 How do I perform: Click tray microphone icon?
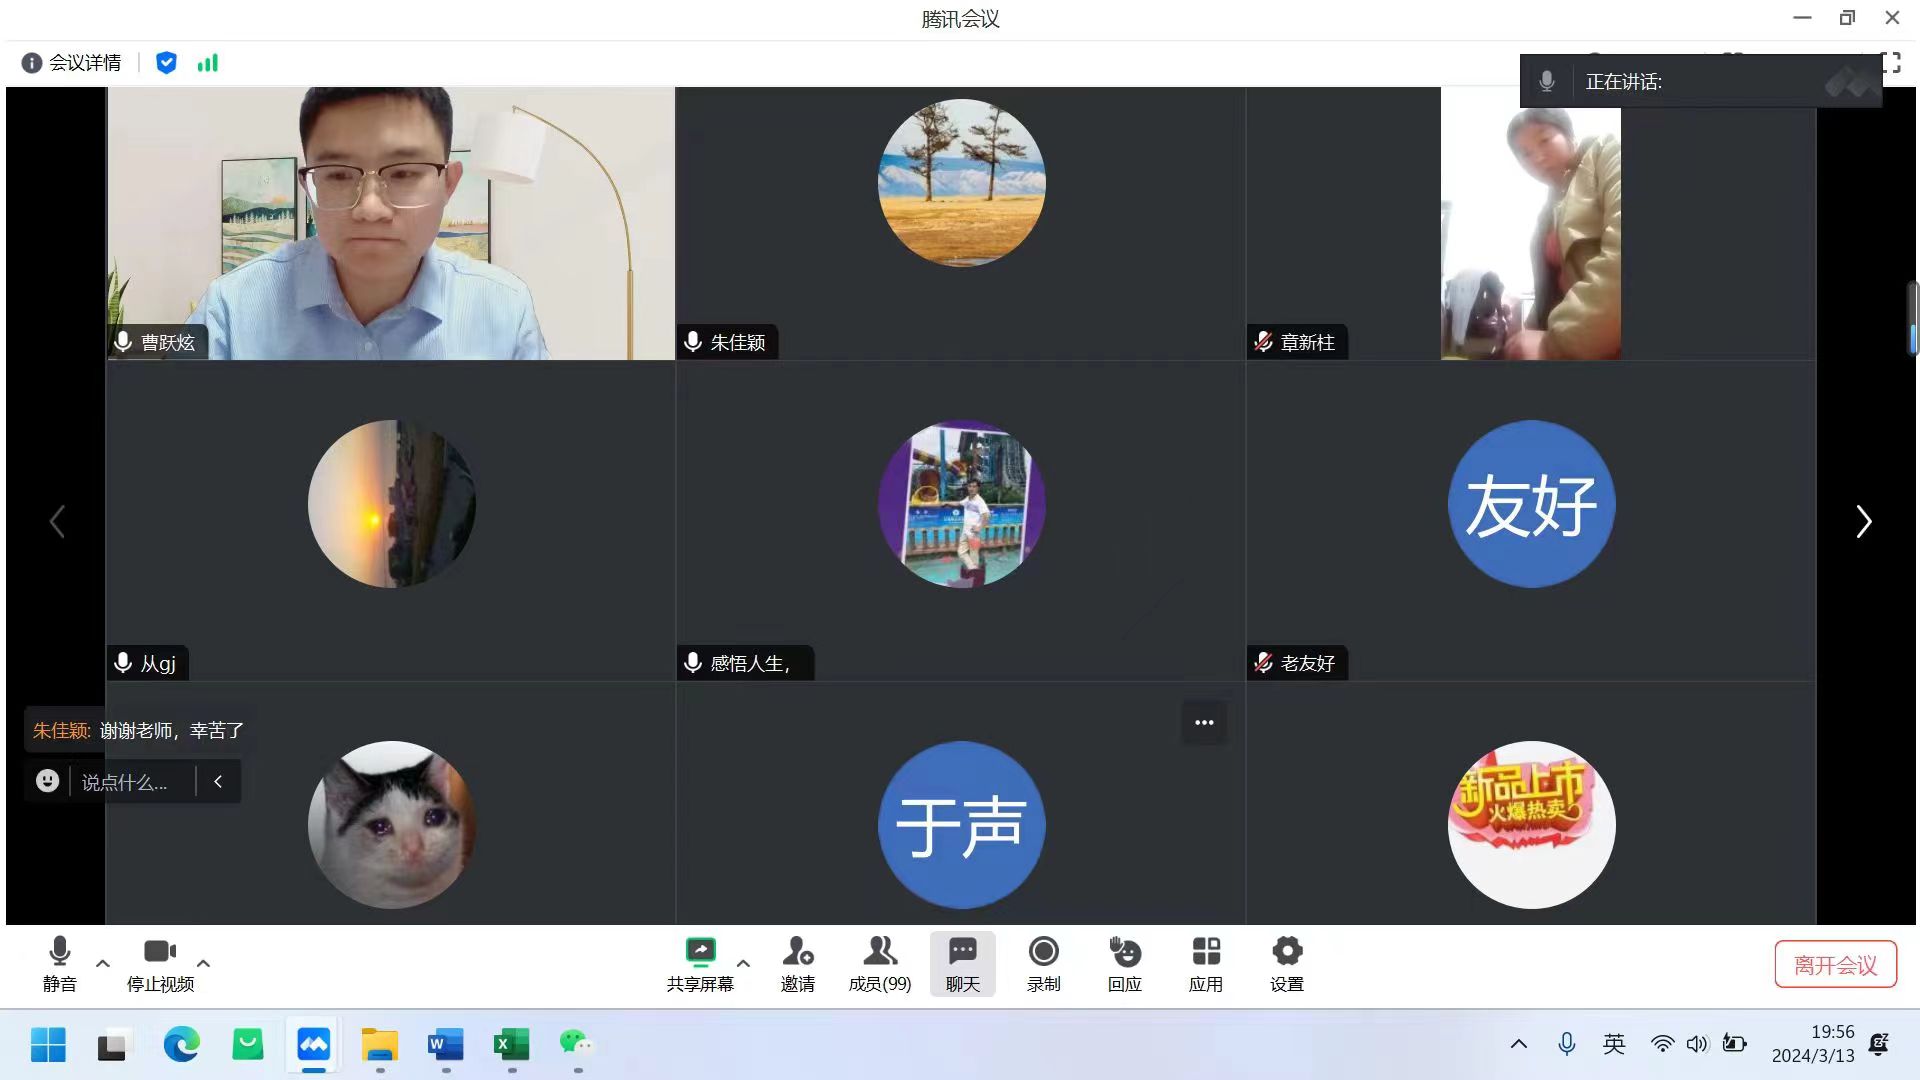[x=1567, y=1045]
